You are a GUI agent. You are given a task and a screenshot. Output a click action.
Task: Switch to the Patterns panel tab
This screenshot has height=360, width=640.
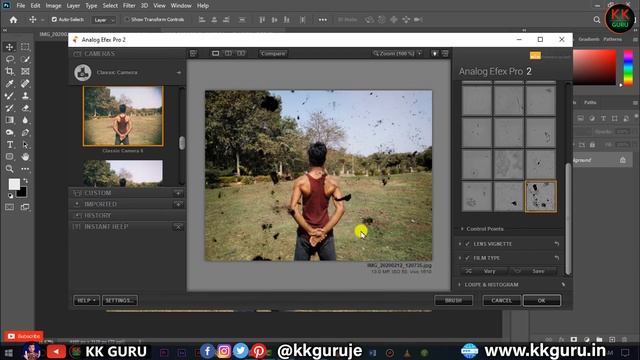[x=612, y=39]
